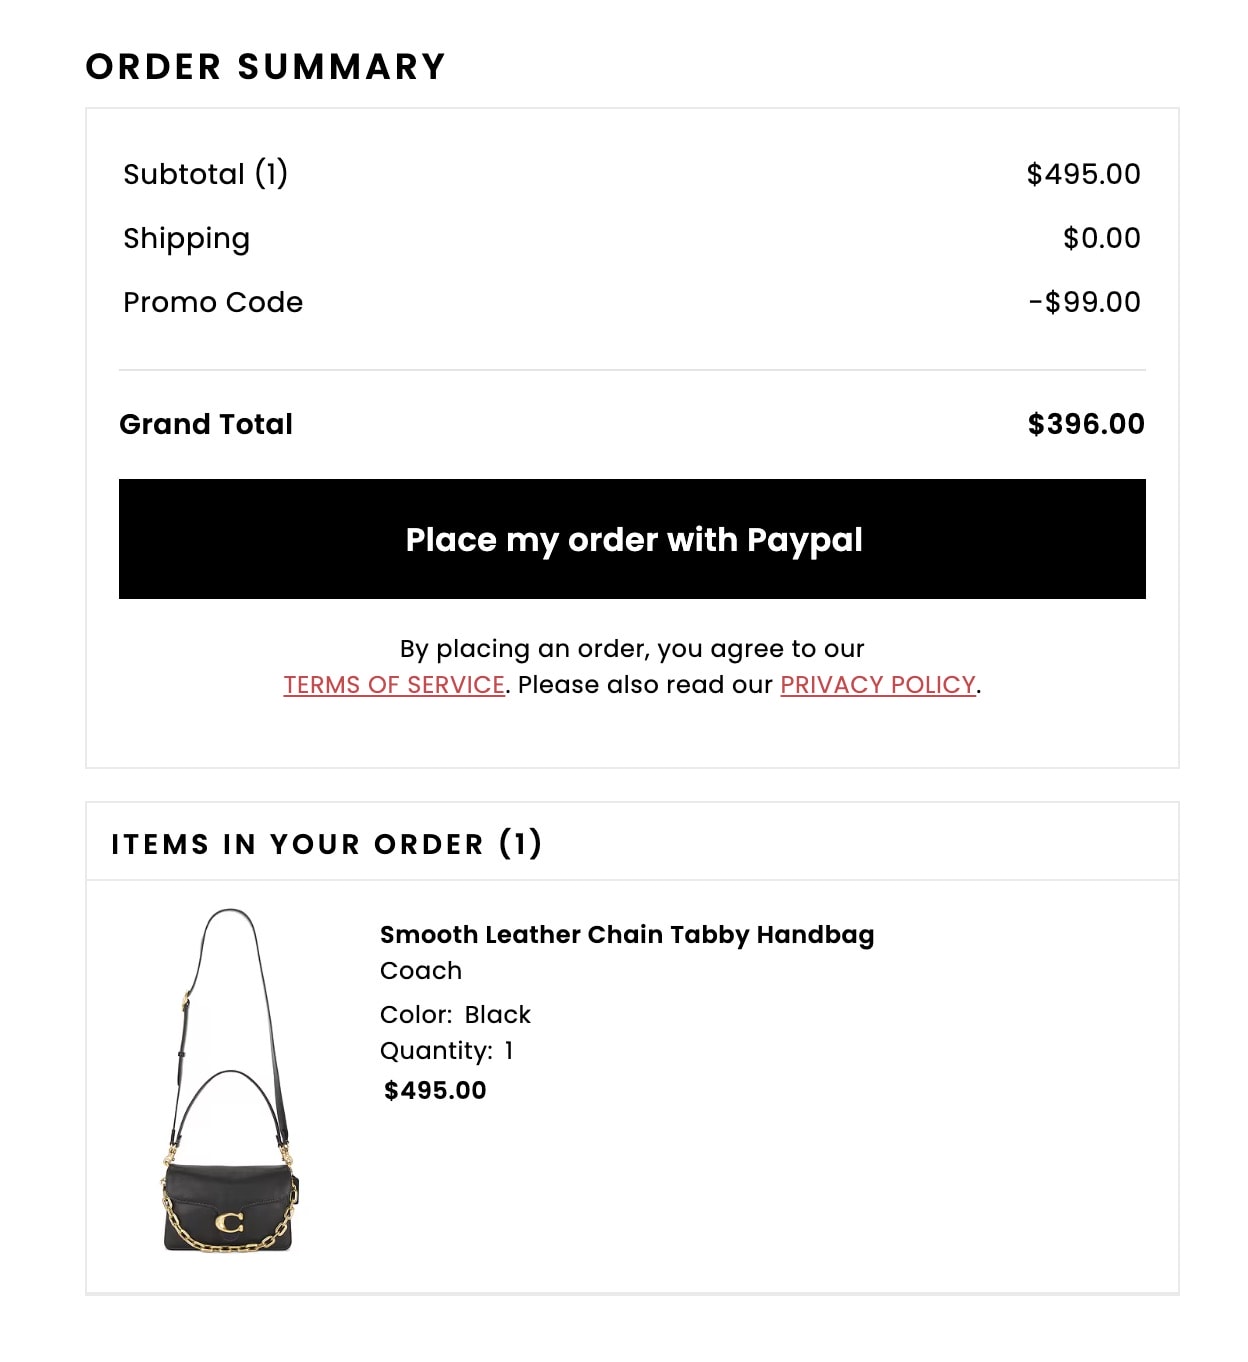The image size is (1248, 1362).
Task: Click the Place my order with Paypal button
Action: pos(632,539)
